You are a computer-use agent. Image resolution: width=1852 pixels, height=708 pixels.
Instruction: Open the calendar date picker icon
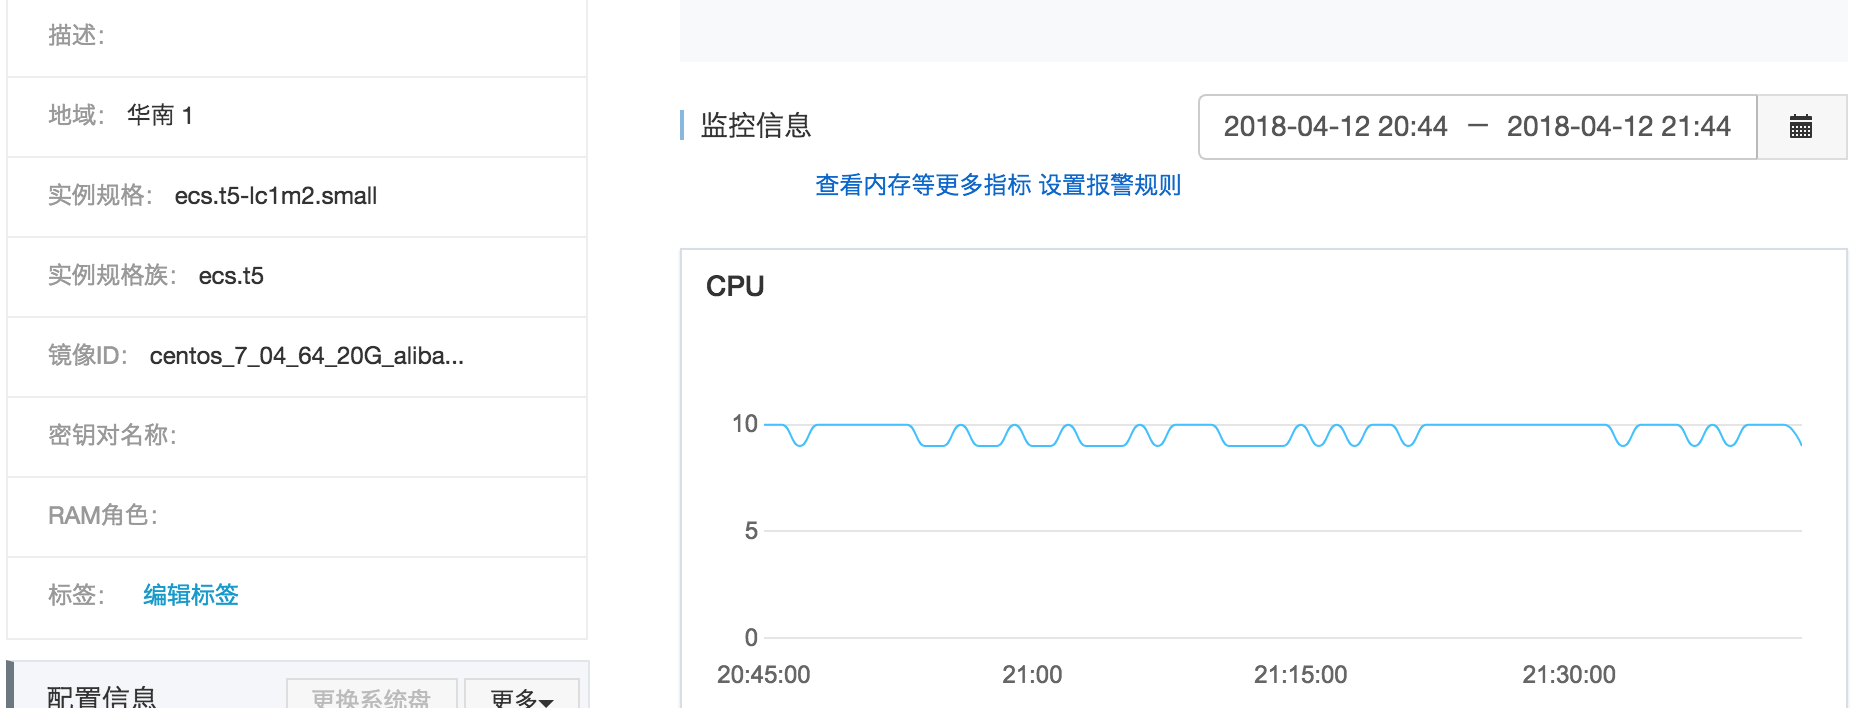(1800, 127)
